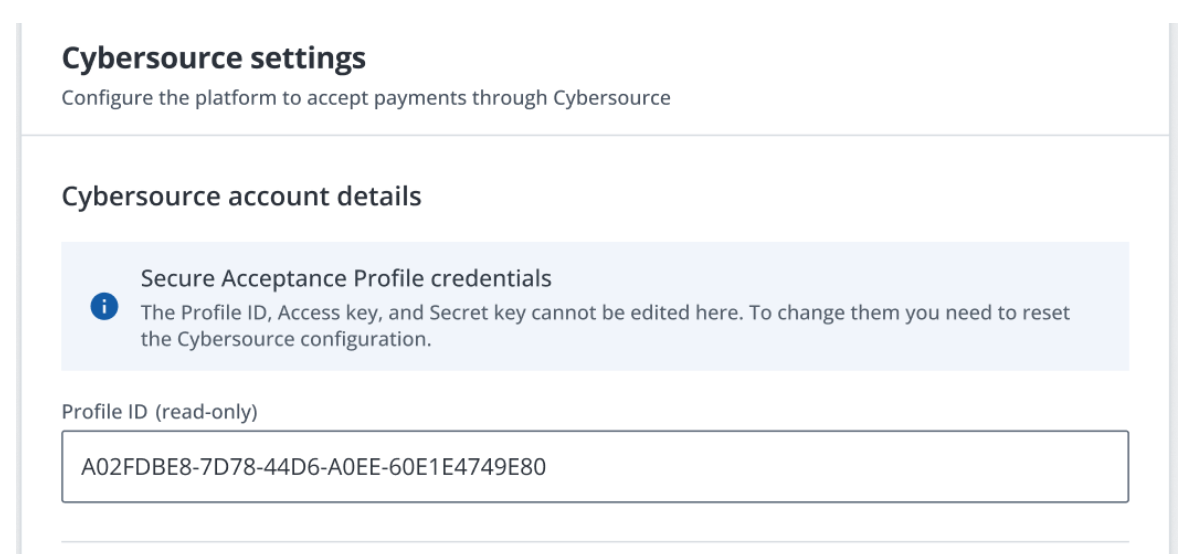This screenshot has height=554, width=1190.
Task: Click the Profile ID read-only field
Action: [x=595, y=466]
